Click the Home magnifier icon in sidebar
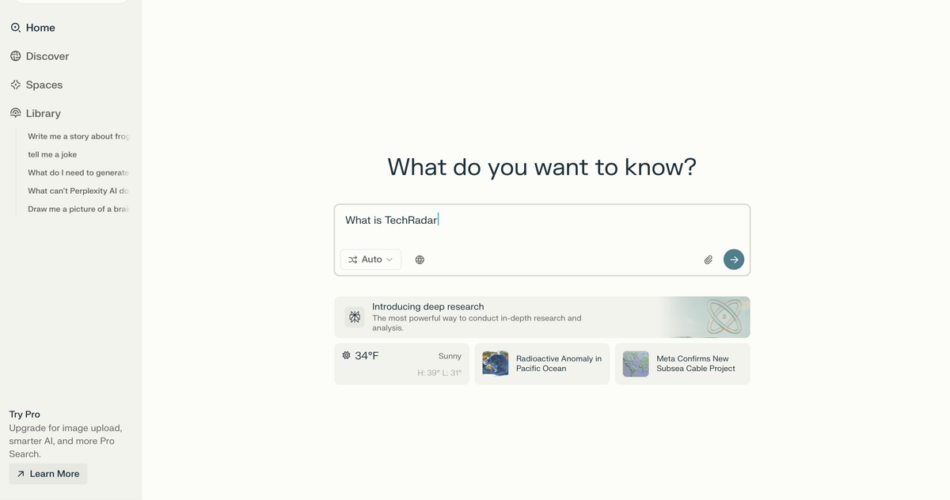This screenshot has height=500, width=950. coord(15,28)
